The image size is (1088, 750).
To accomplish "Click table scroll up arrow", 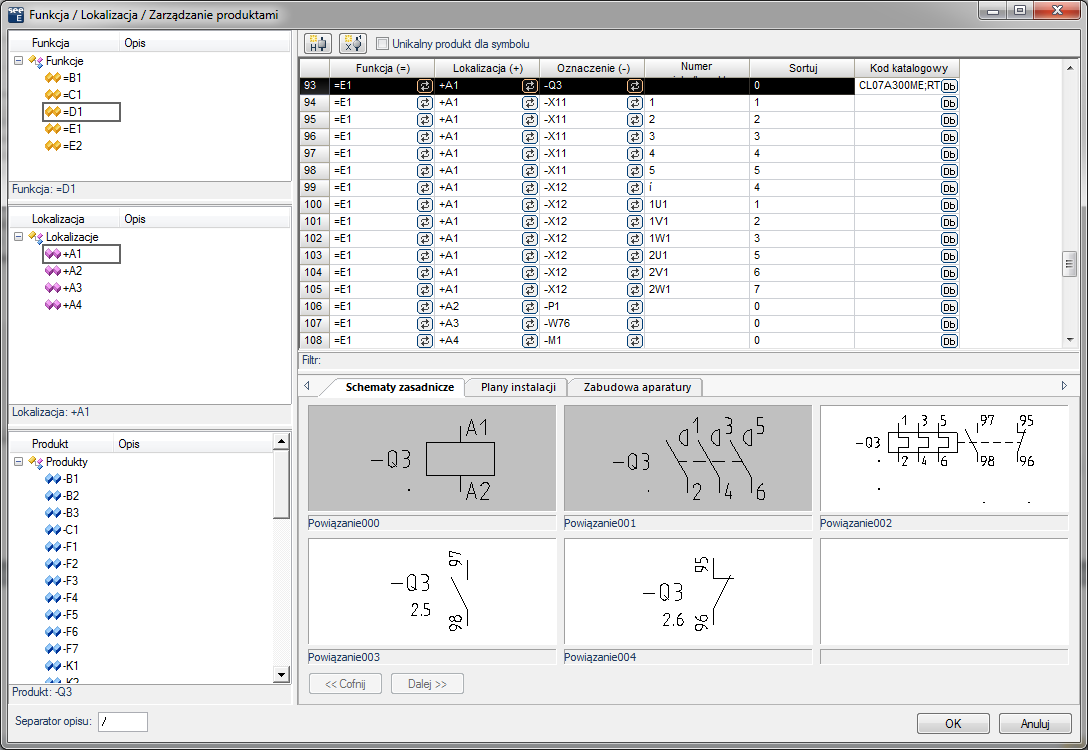I will click(1070, 68).
